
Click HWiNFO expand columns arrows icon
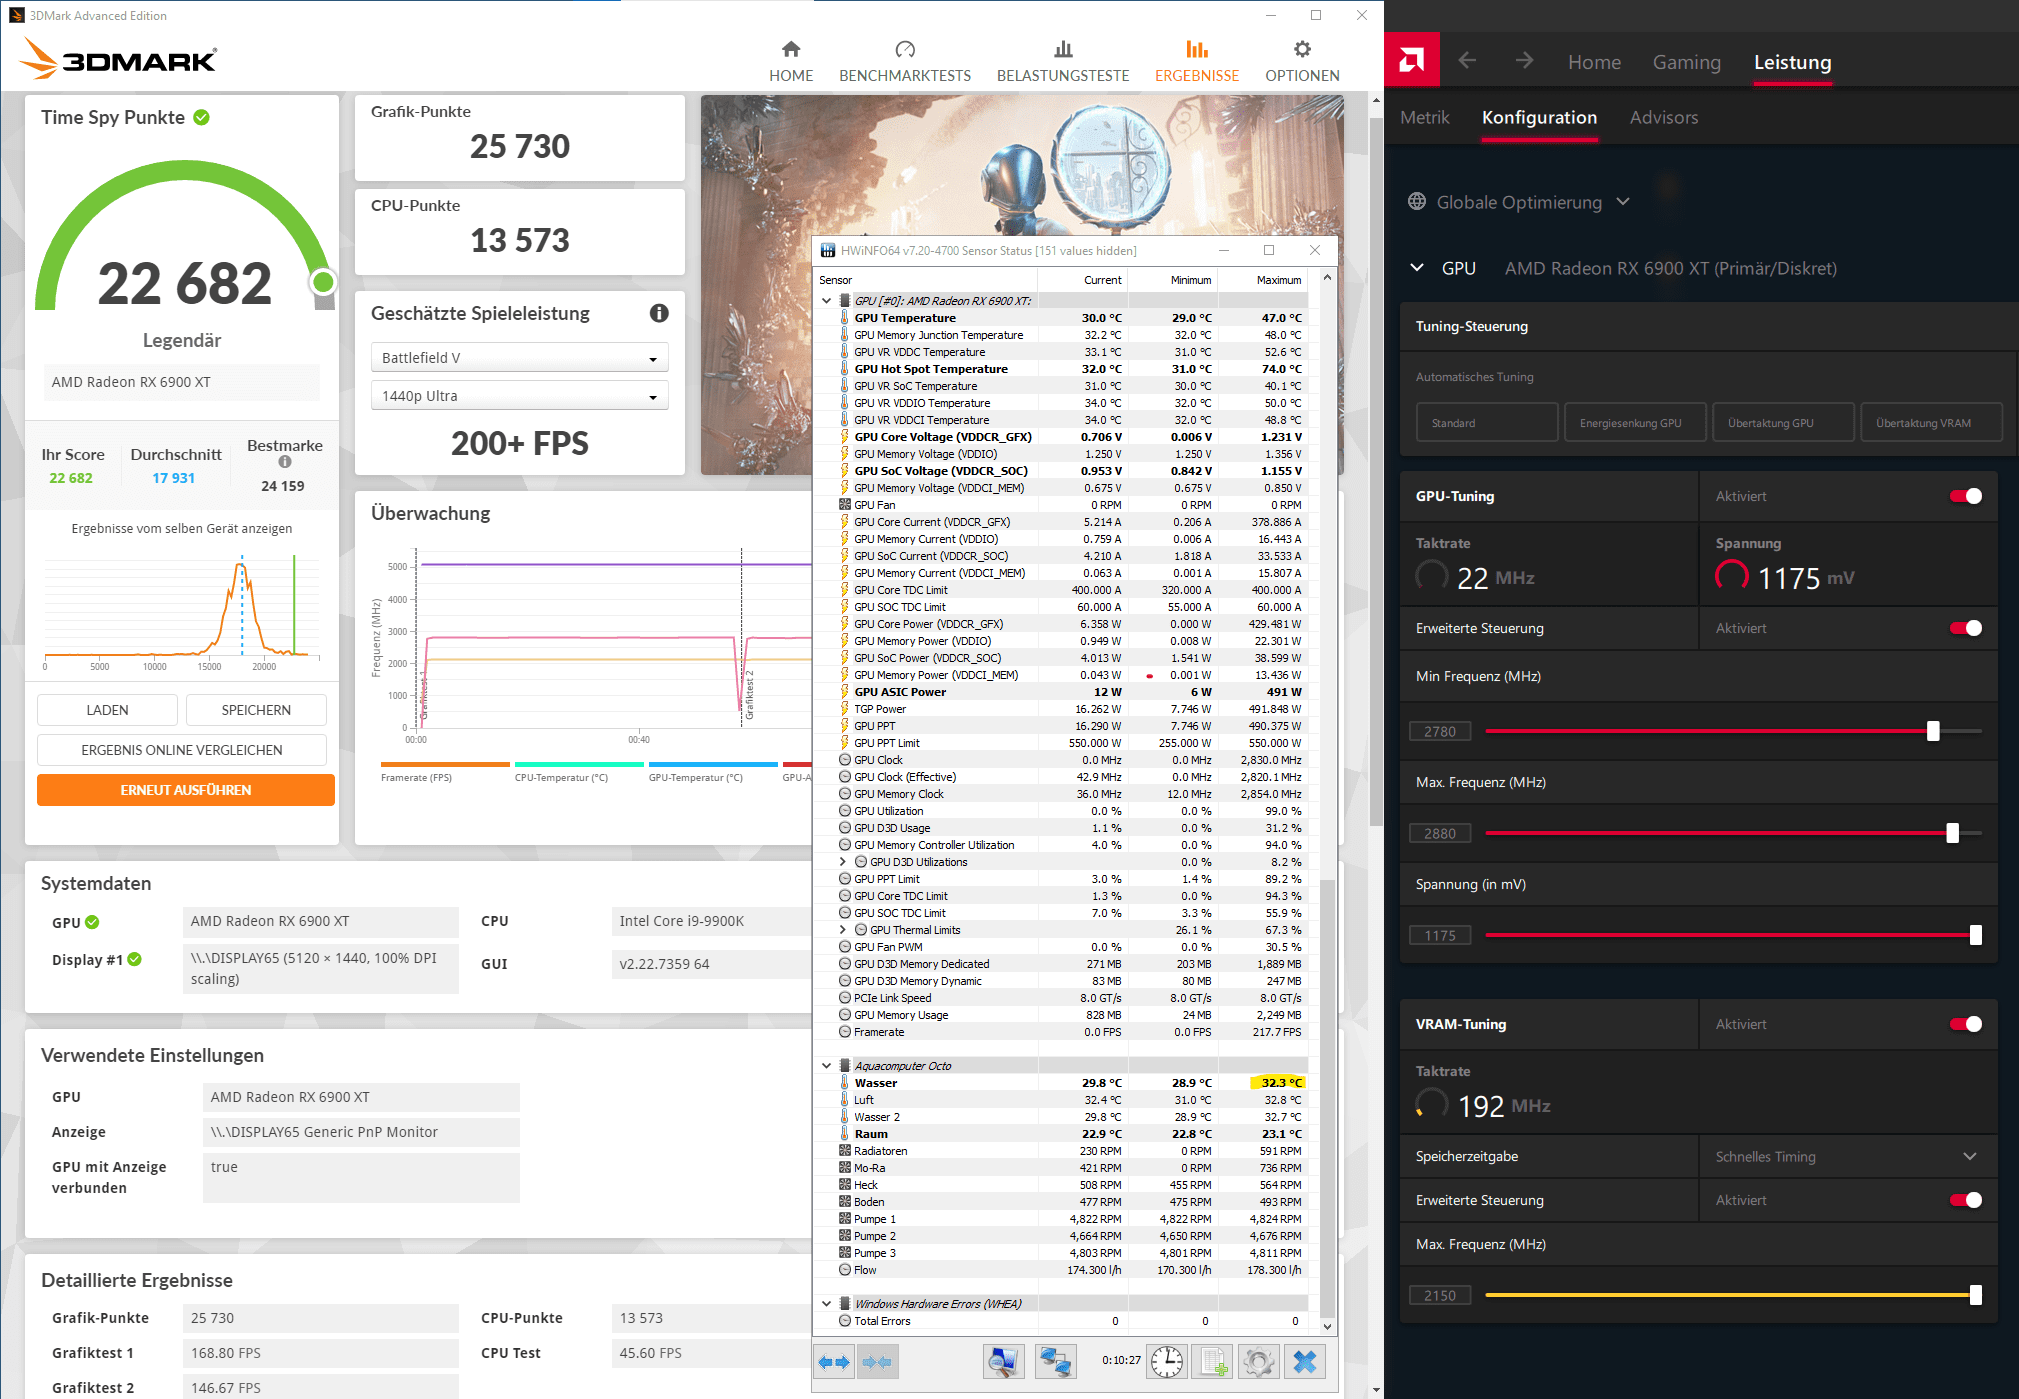833,1361
